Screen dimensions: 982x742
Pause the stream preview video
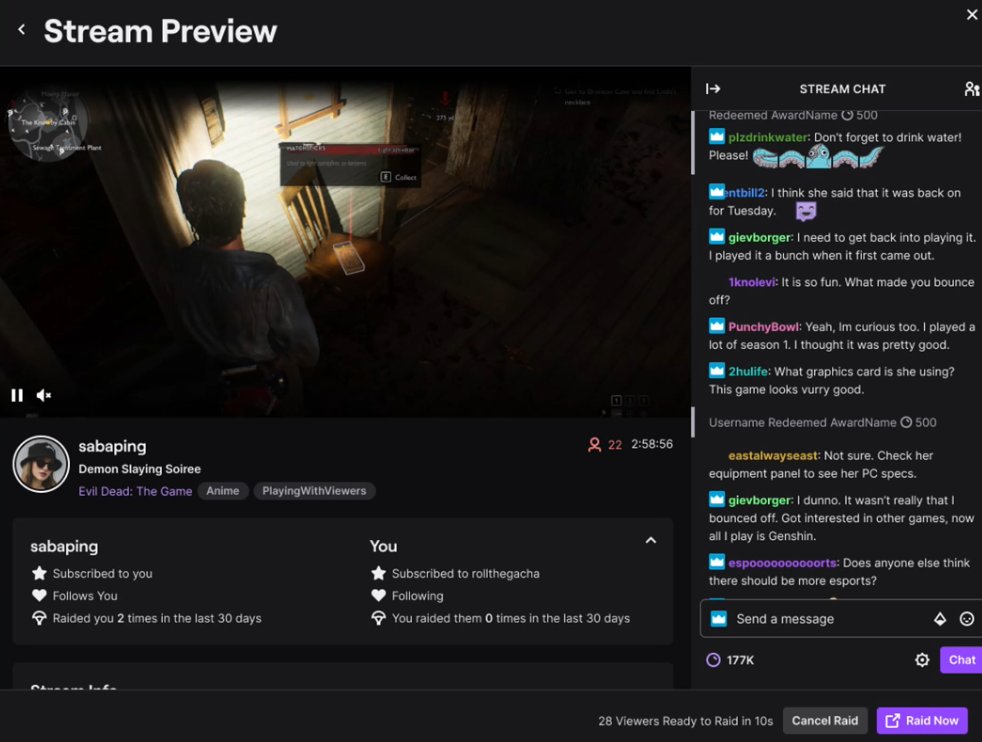point(17,395)
